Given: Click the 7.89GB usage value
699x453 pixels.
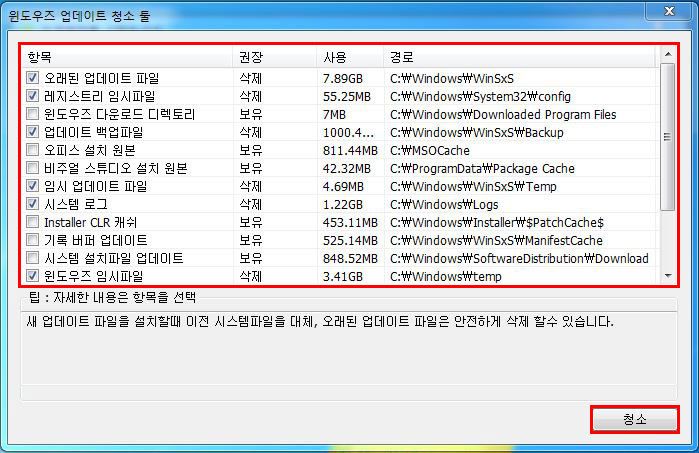Looking at the screenshot, I should 343,78.
